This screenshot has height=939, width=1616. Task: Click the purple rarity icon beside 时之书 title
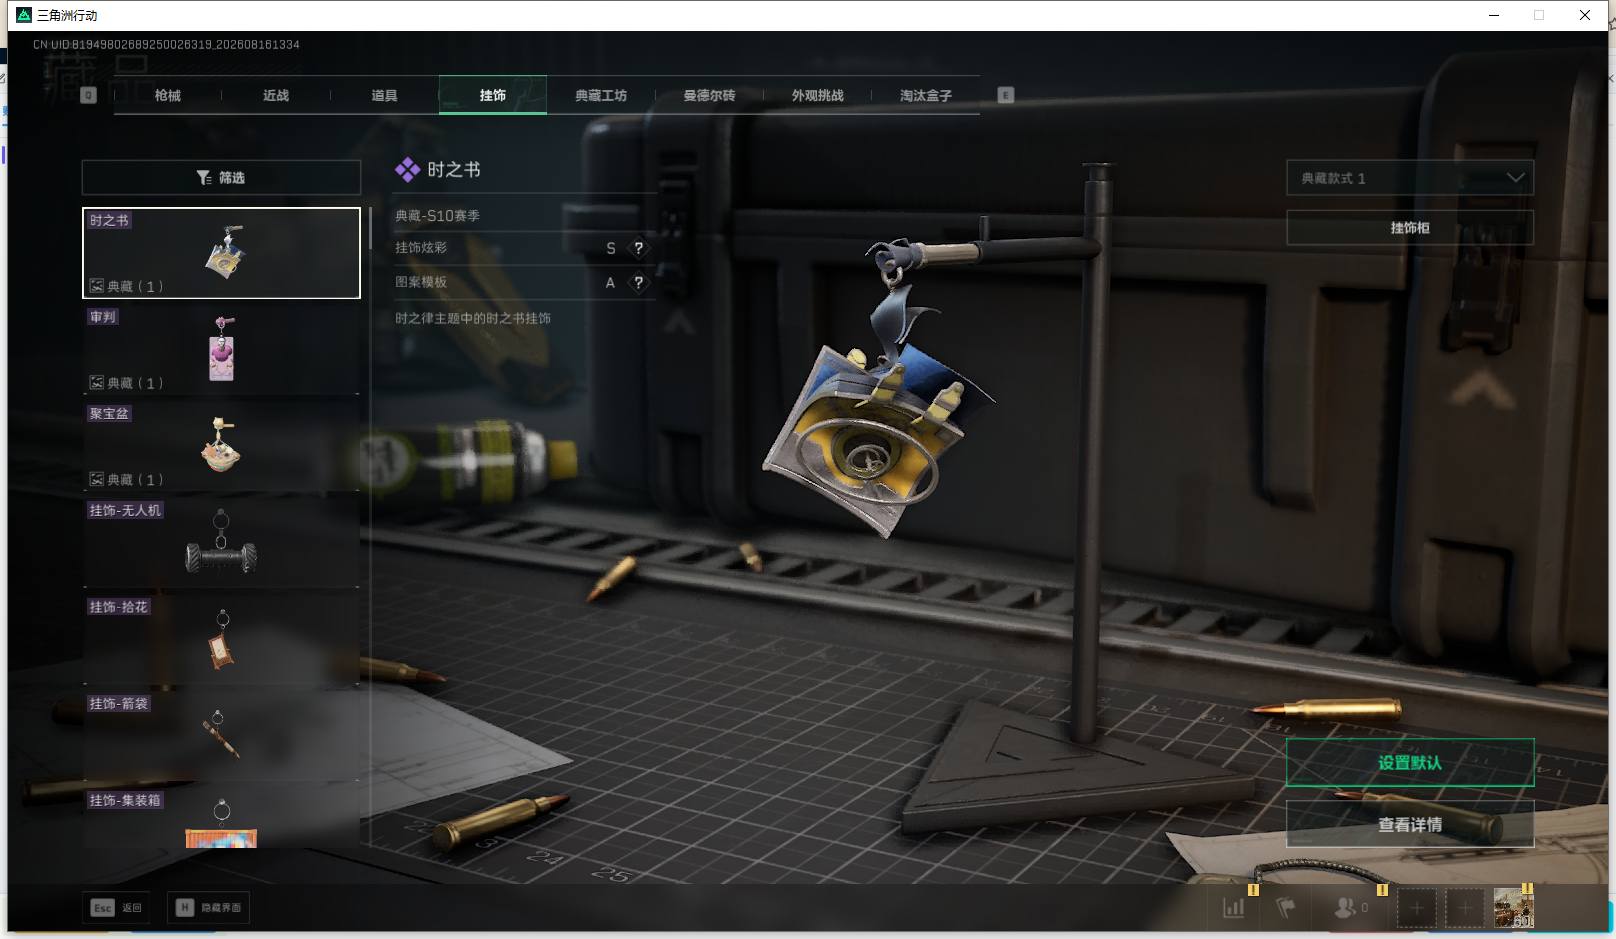click(x=407, y=170)
